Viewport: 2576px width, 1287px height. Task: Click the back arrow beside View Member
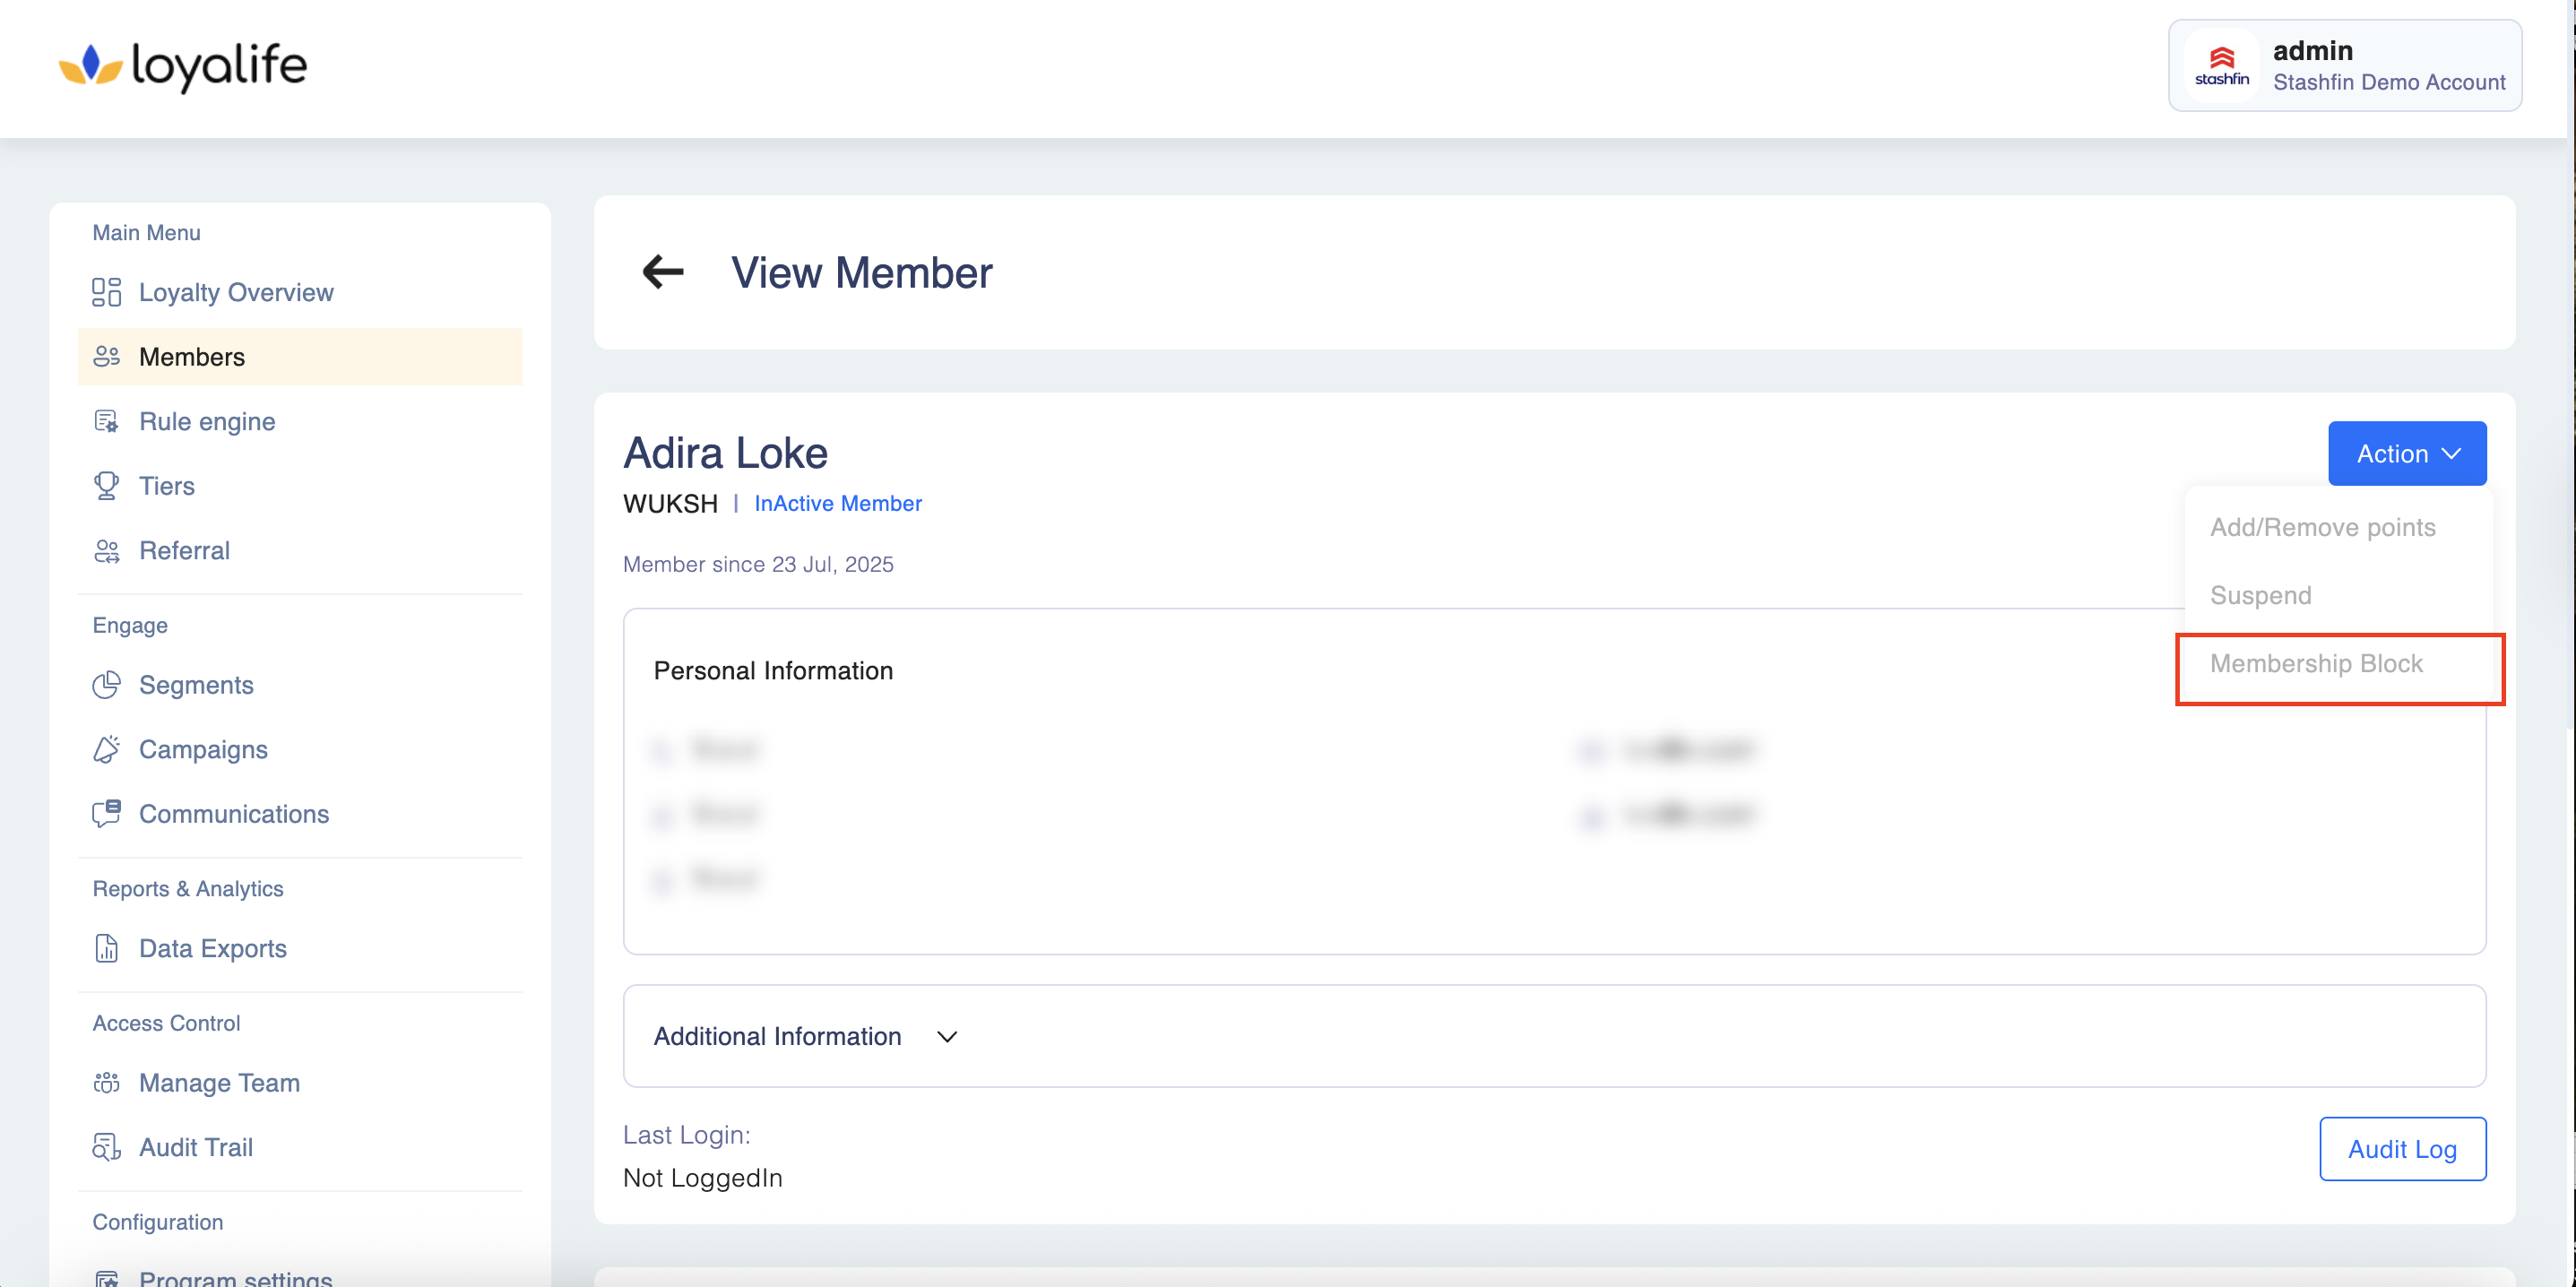pos(662,272)
